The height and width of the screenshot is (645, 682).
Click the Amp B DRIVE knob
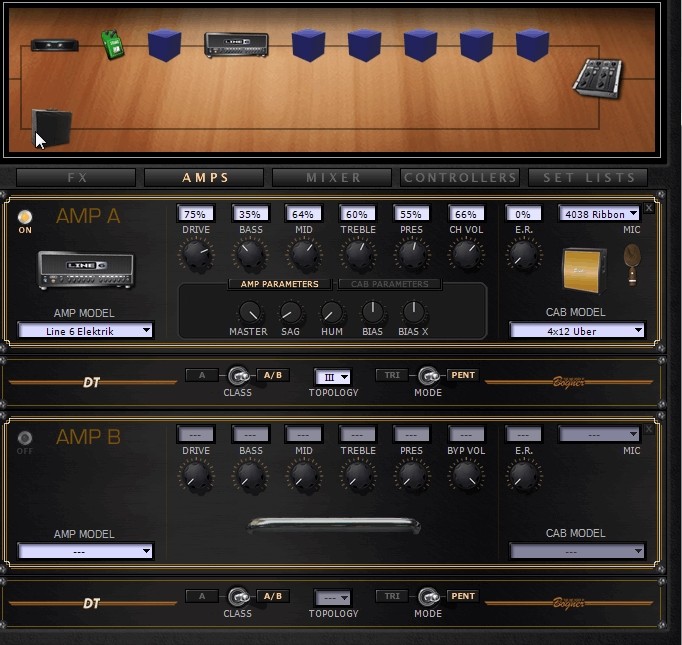196,476
